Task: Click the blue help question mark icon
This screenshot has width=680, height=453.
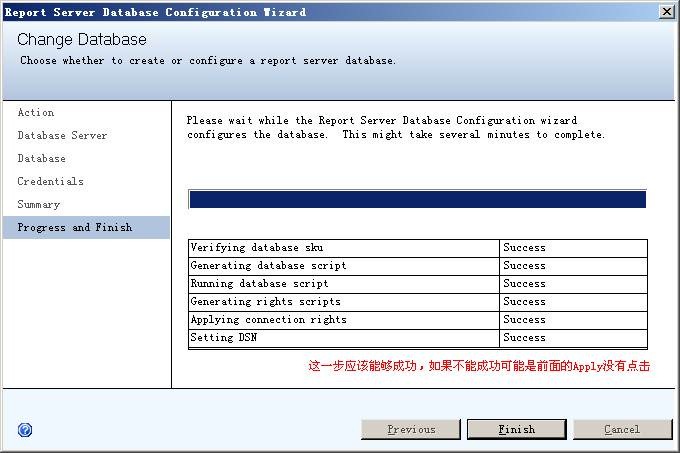Action: [25, 430]
